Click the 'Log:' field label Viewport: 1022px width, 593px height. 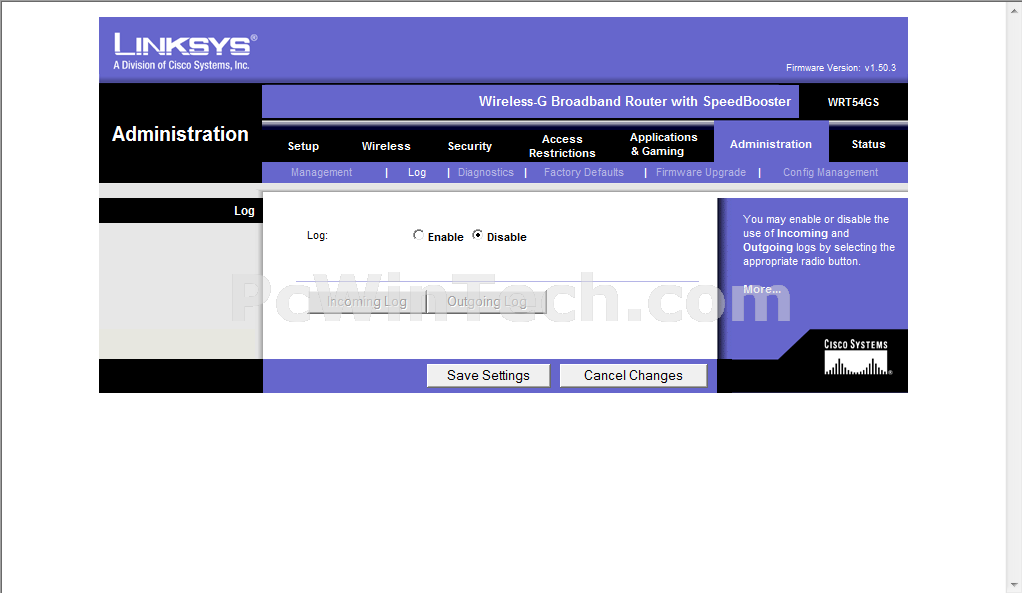pyautogui.click(x=317, y=235)
